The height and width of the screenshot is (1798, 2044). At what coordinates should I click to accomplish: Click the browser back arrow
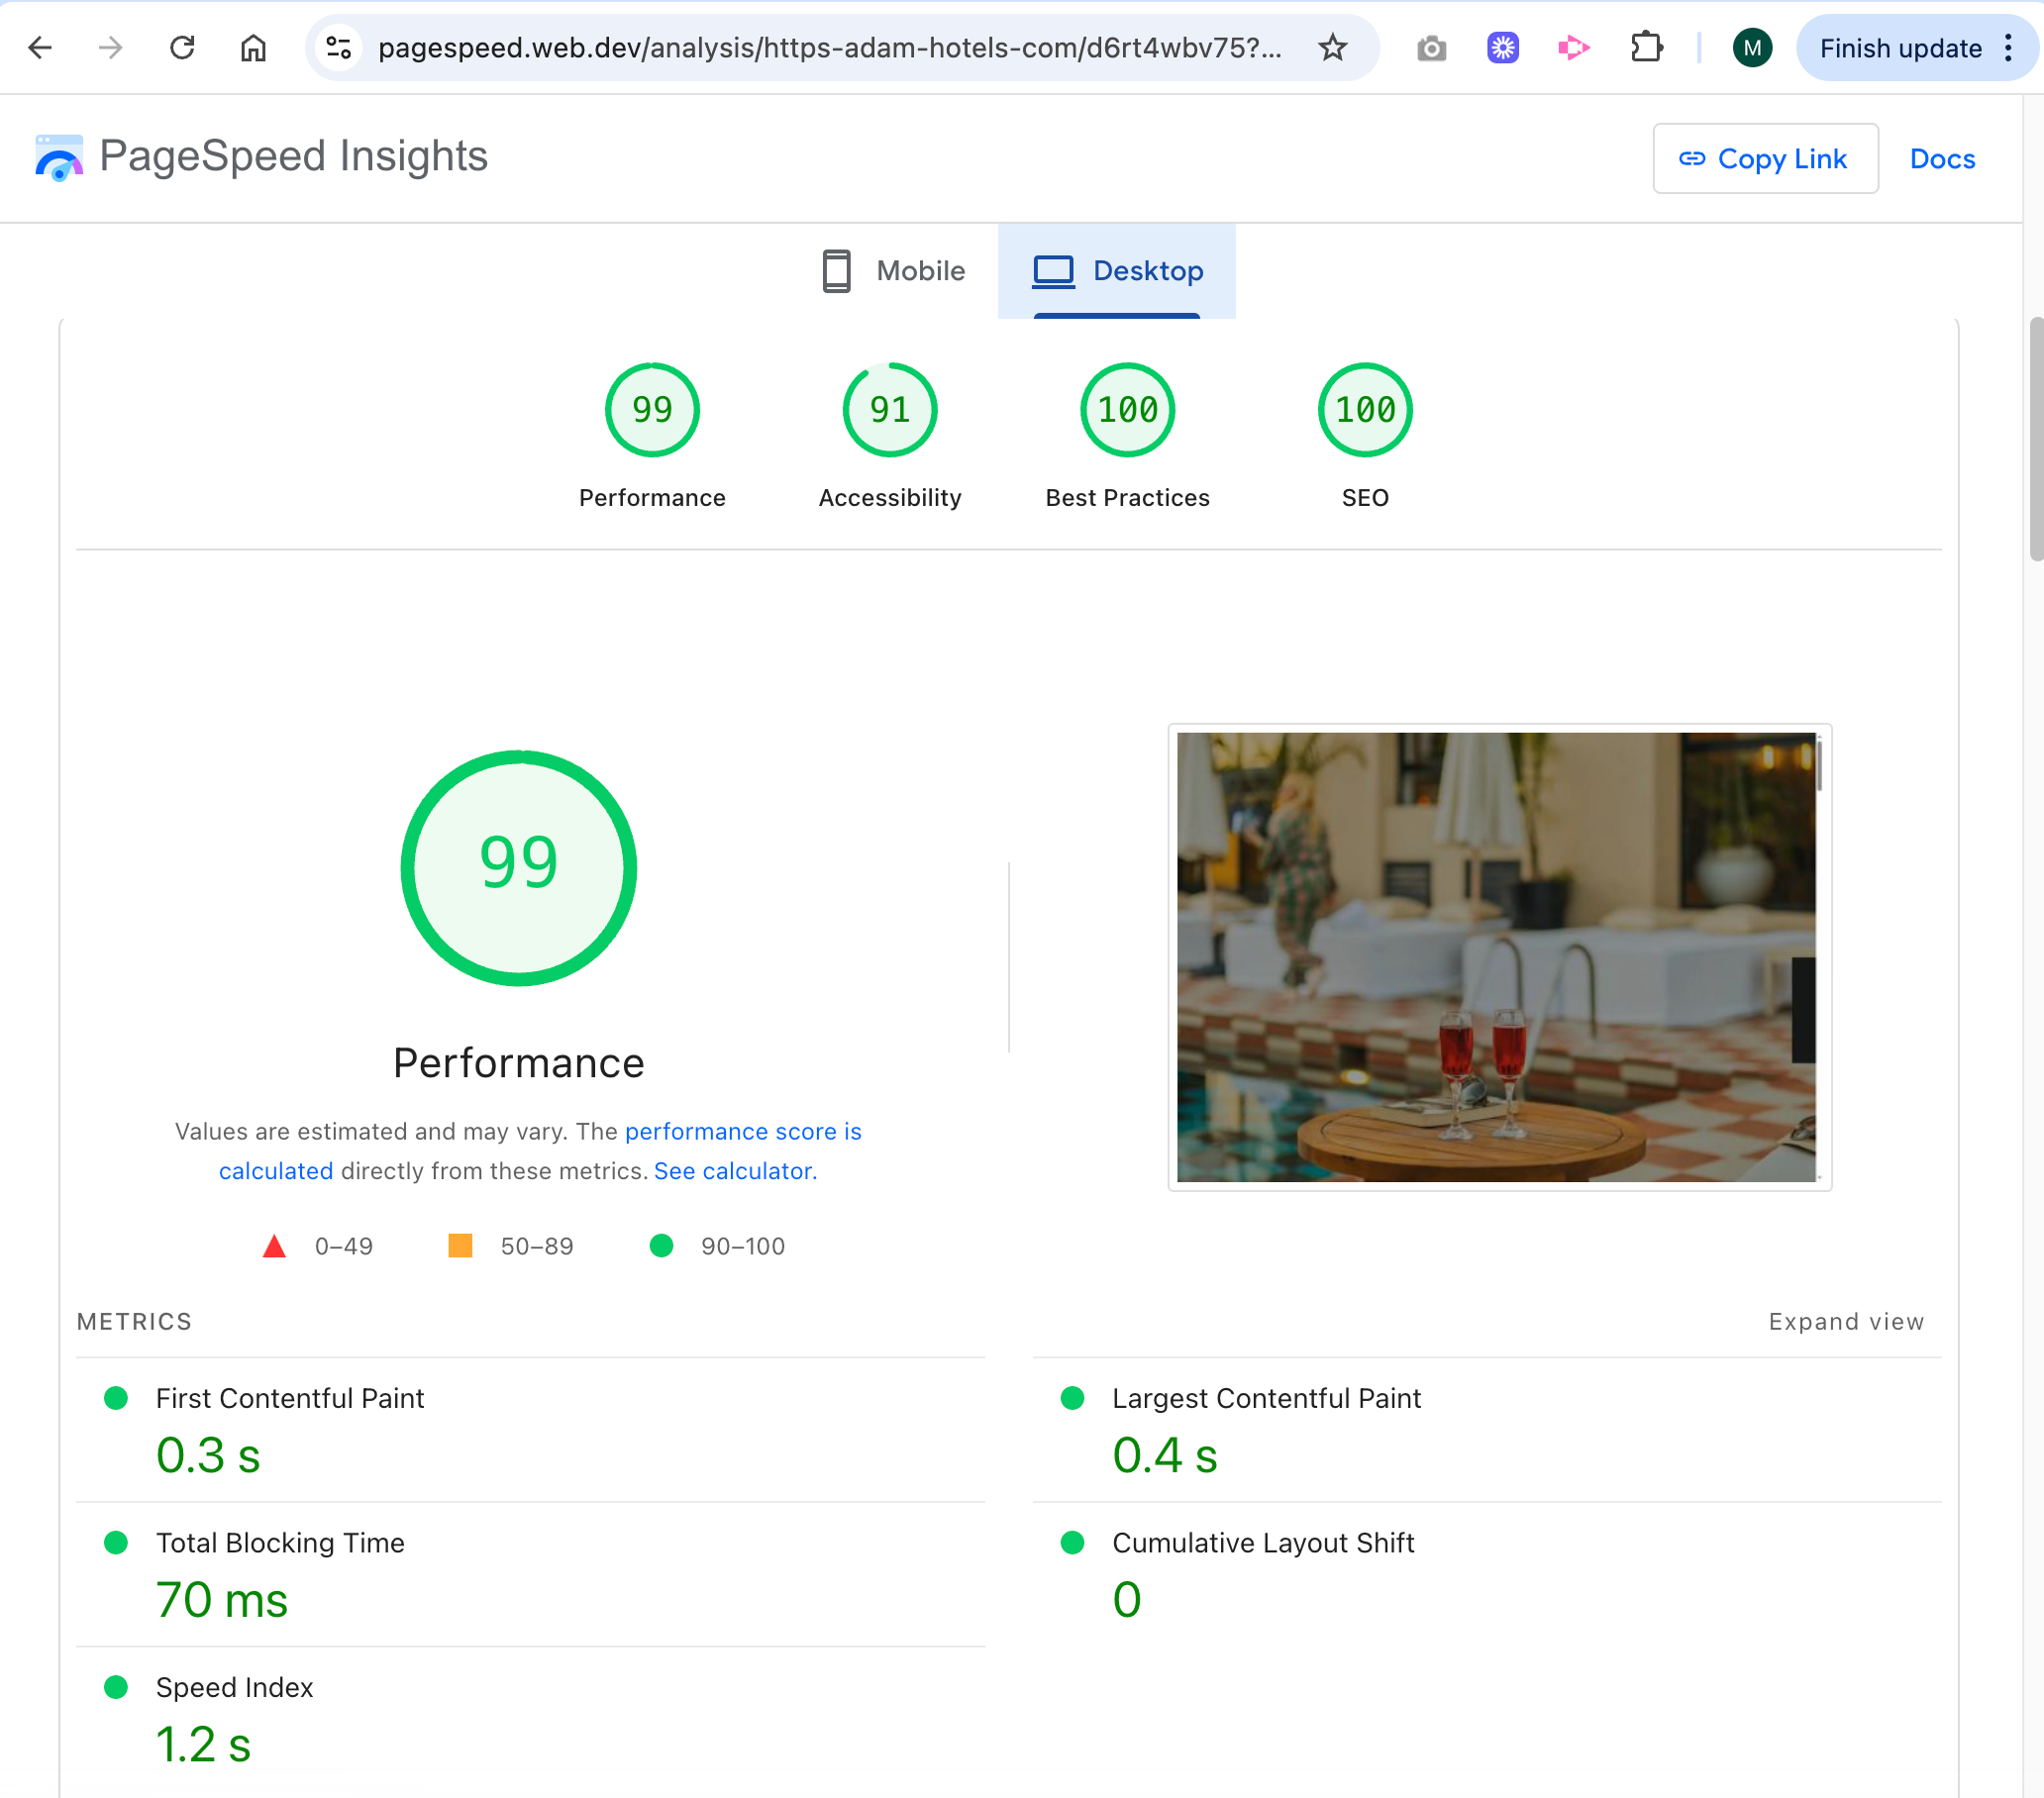(40, 47)
